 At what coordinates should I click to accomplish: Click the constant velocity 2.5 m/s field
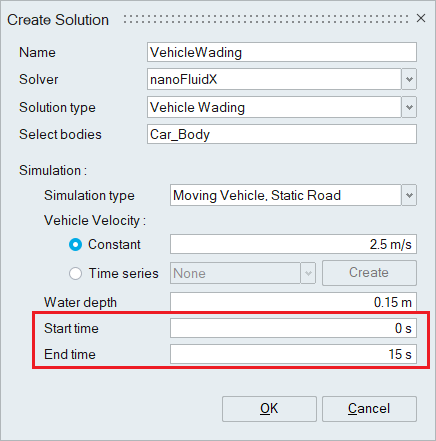pos(293,244)
